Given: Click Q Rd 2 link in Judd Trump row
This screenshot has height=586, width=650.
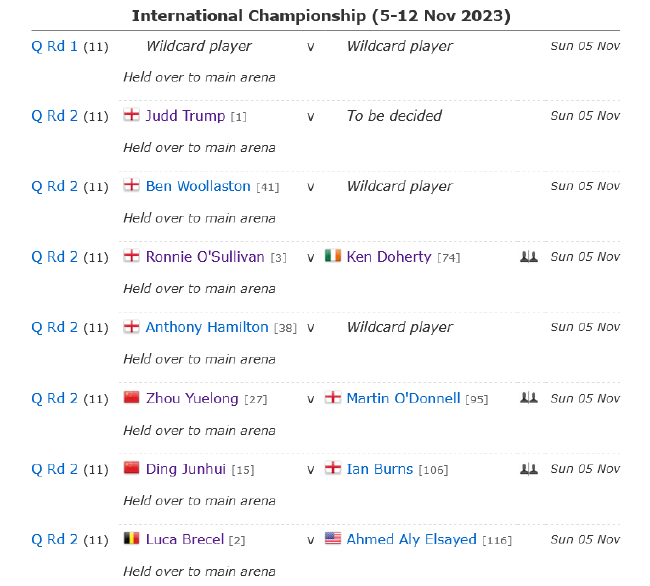Looking at the screenshot, I should coord(54,116).
